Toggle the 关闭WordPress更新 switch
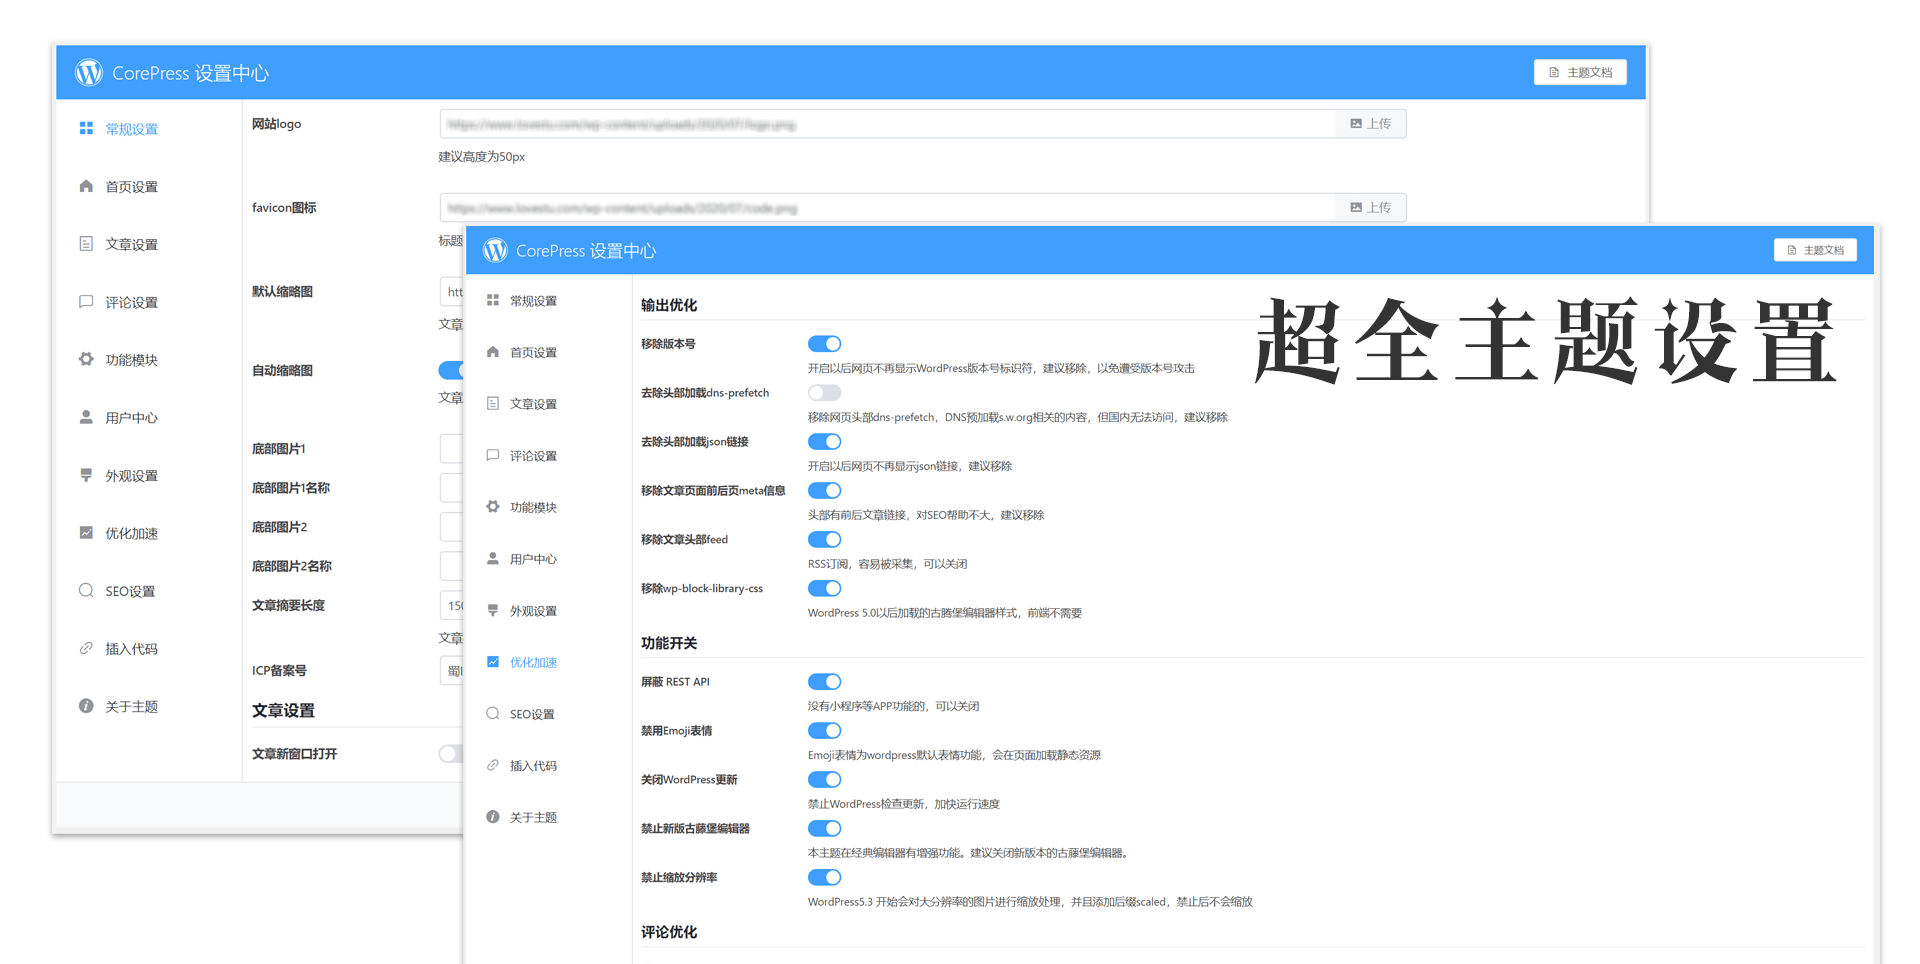 pos(824,779)
